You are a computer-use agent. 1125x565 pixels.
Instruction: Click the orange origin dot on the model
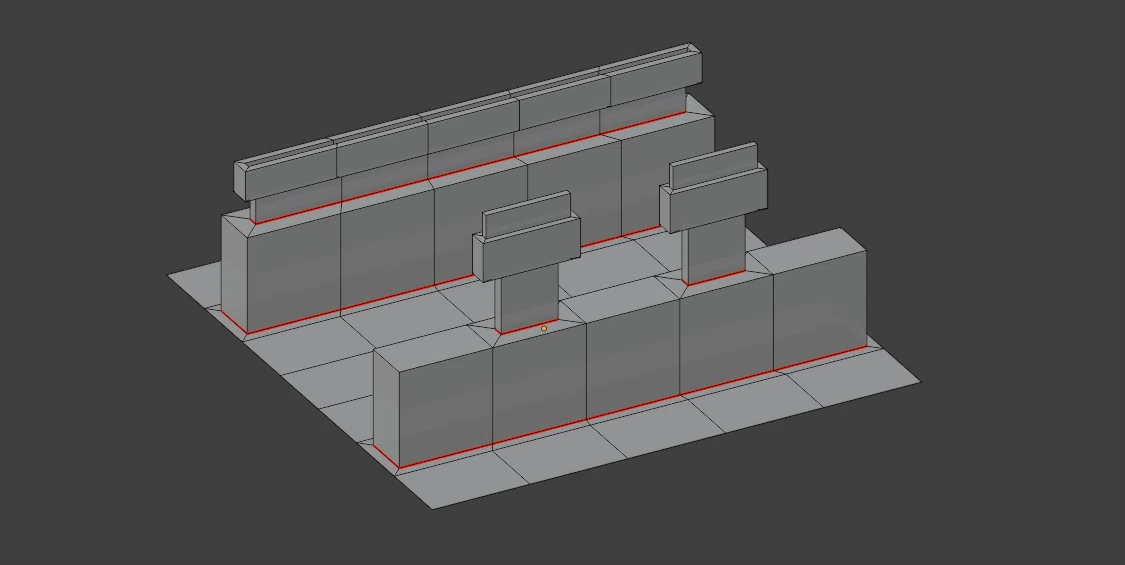click(x=544, y=329)
